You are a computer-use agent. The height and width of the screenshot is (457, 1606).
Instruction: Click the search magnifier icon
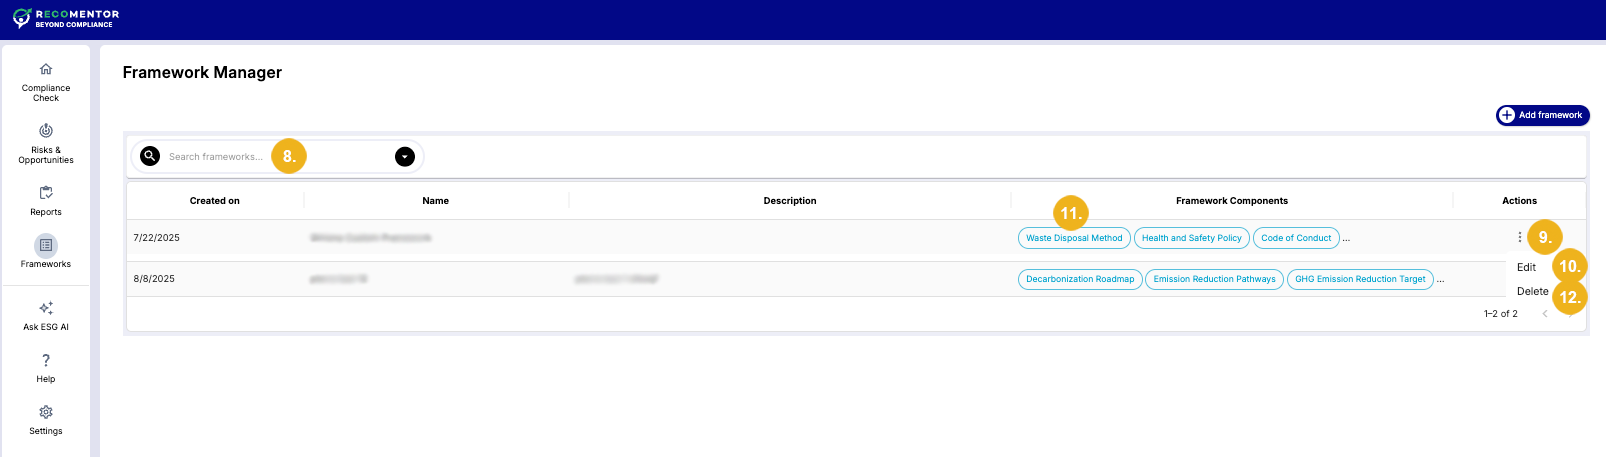(150, 156)
